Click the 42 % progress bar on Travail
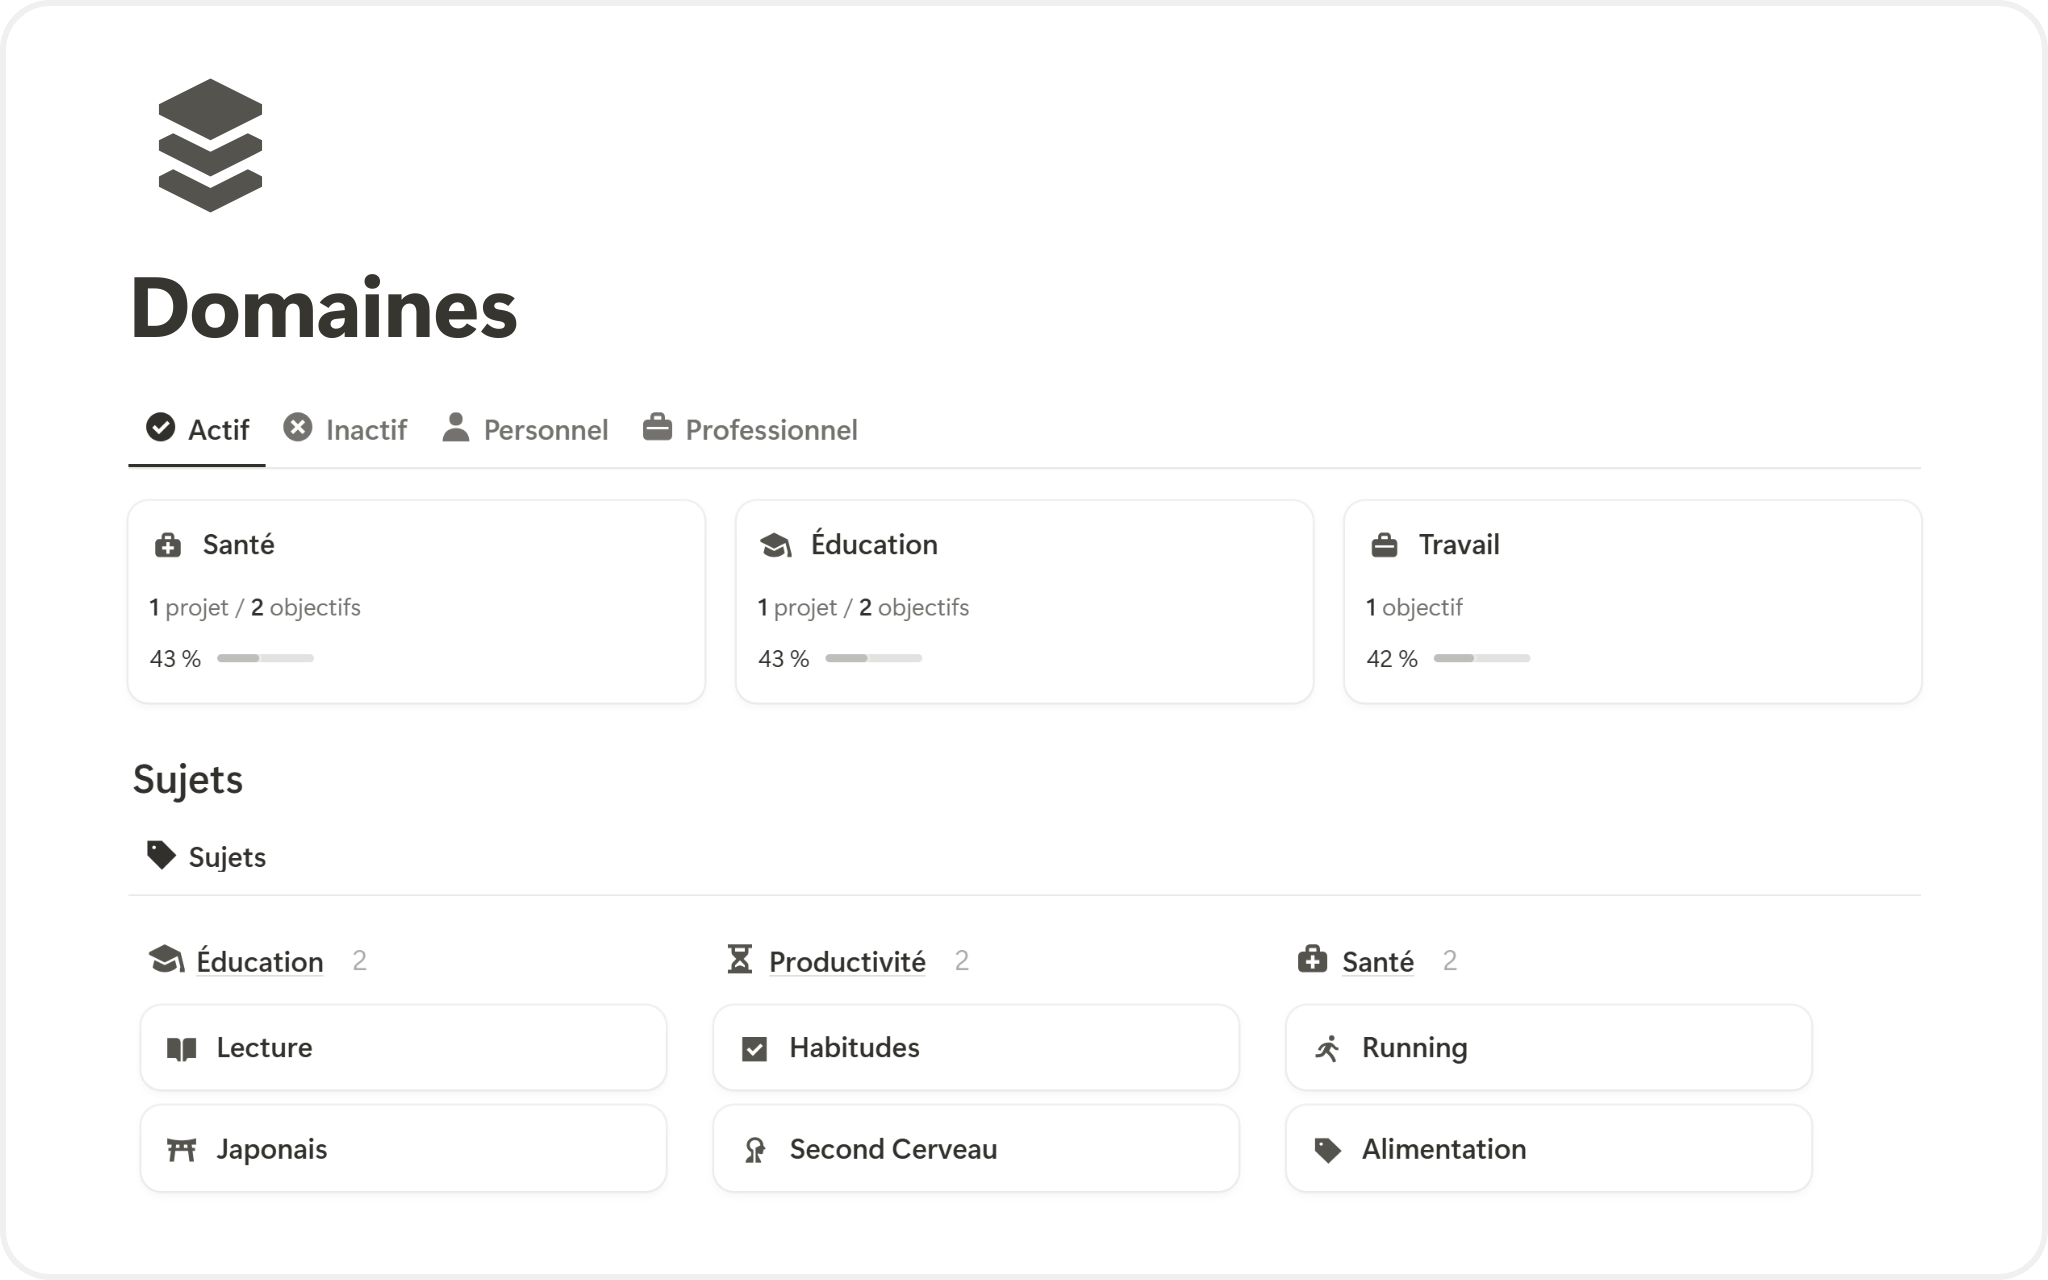Screen dimensions: 2048x1280 coord(1481,658)
